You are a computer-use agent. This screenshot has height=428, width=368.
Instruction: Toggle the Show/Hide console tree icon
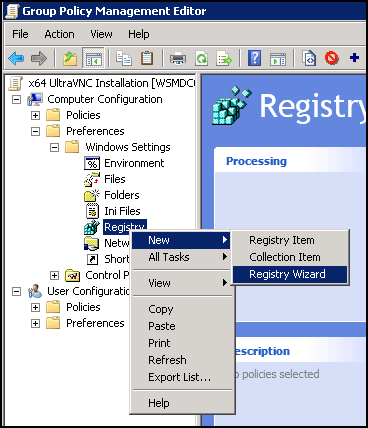click(x=93, y=59)
